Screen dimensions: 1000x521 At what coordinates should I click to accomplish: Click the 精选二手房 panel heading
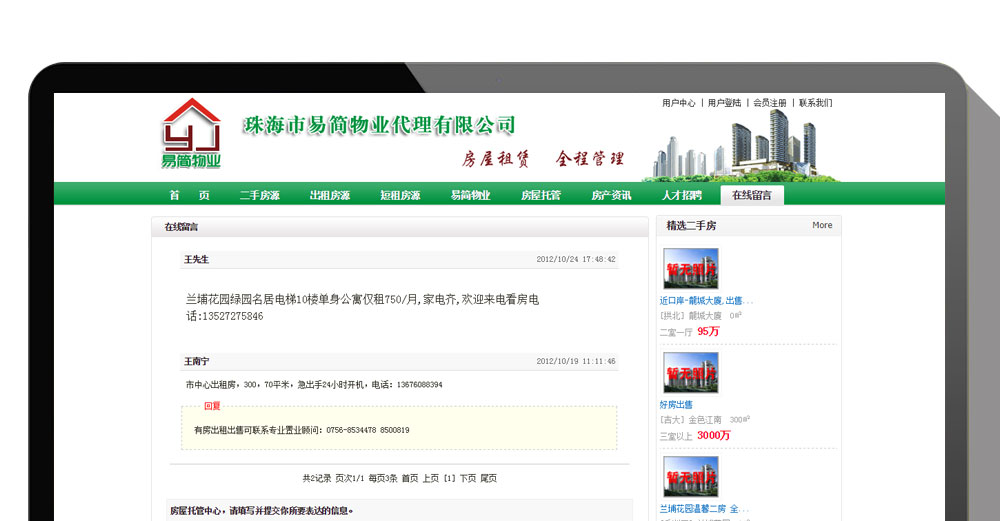pyautogui.click(x=691, y=226)
